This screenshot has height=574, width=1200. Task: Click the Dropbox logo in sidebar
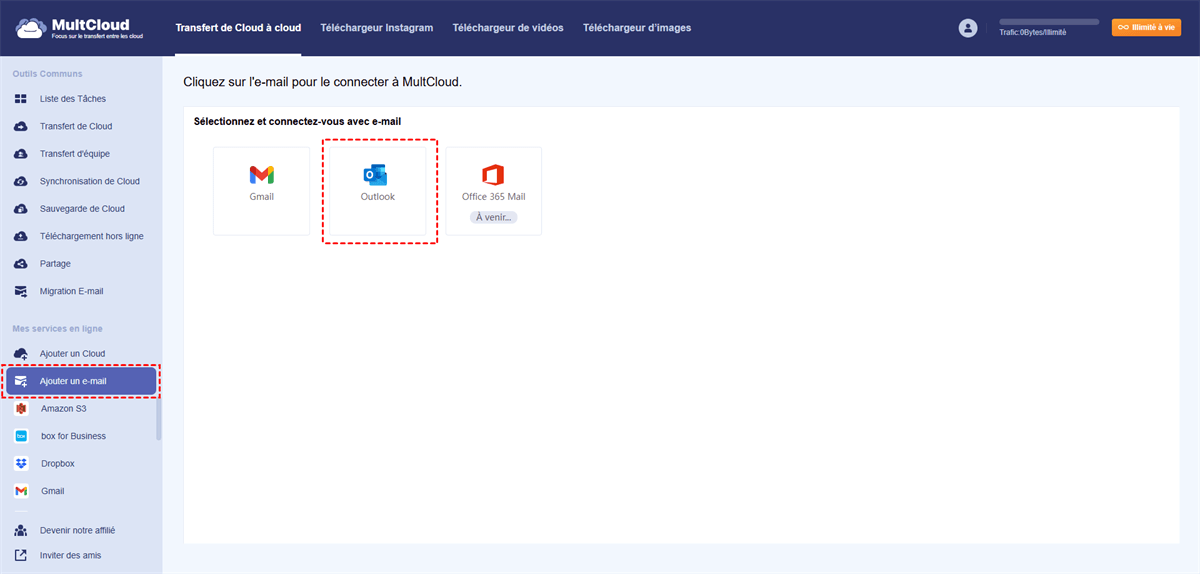pyautogui.click(x=21, y=464)
